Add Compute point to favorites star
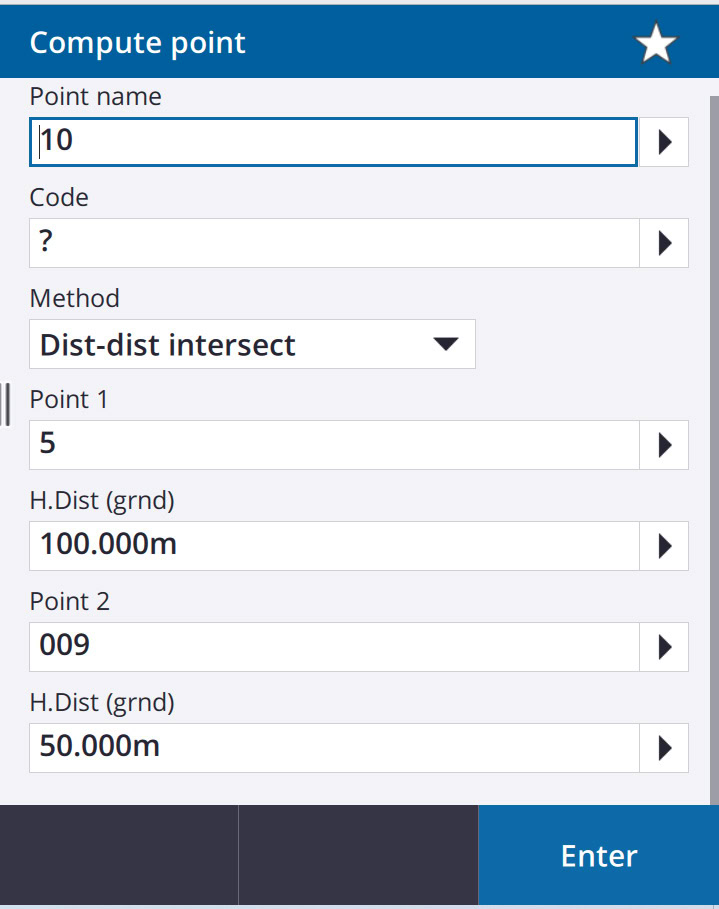Image resolution: width=719 pixels, height=909 pixels. point(656,43)
